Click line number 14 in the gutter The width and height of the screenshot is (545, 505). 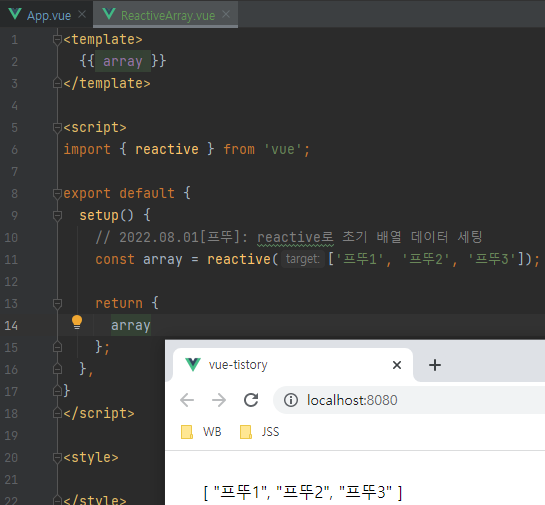pyautogui.click(x=11, y=326)
